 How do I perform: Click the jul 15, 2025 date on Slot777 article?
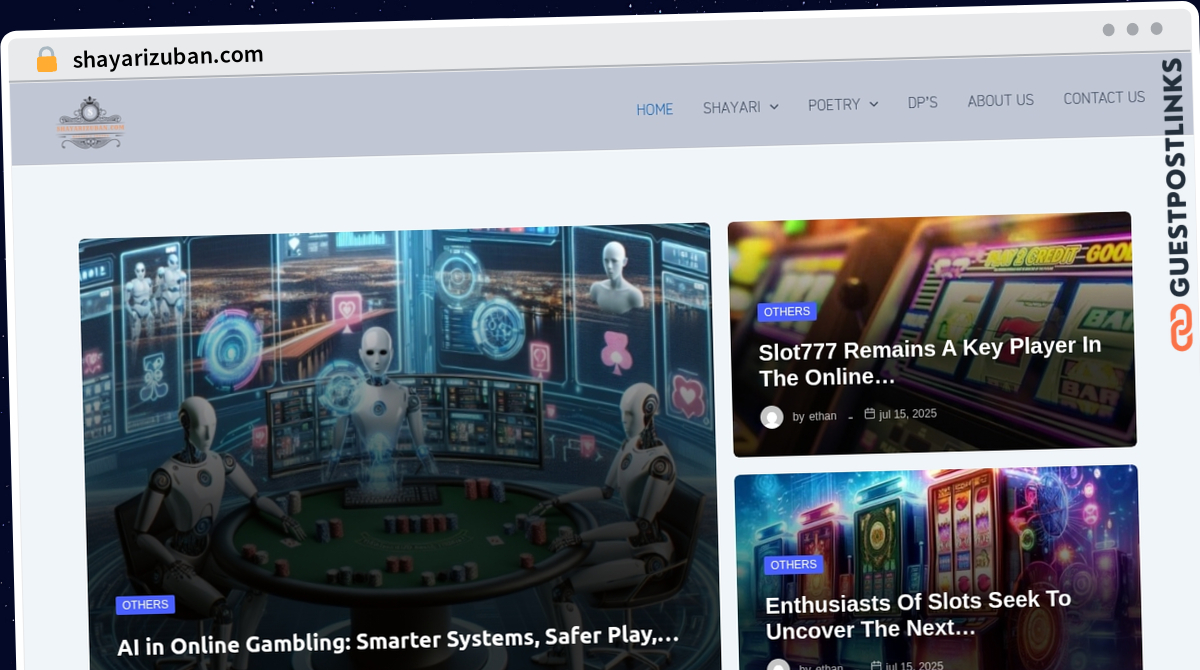908,413
